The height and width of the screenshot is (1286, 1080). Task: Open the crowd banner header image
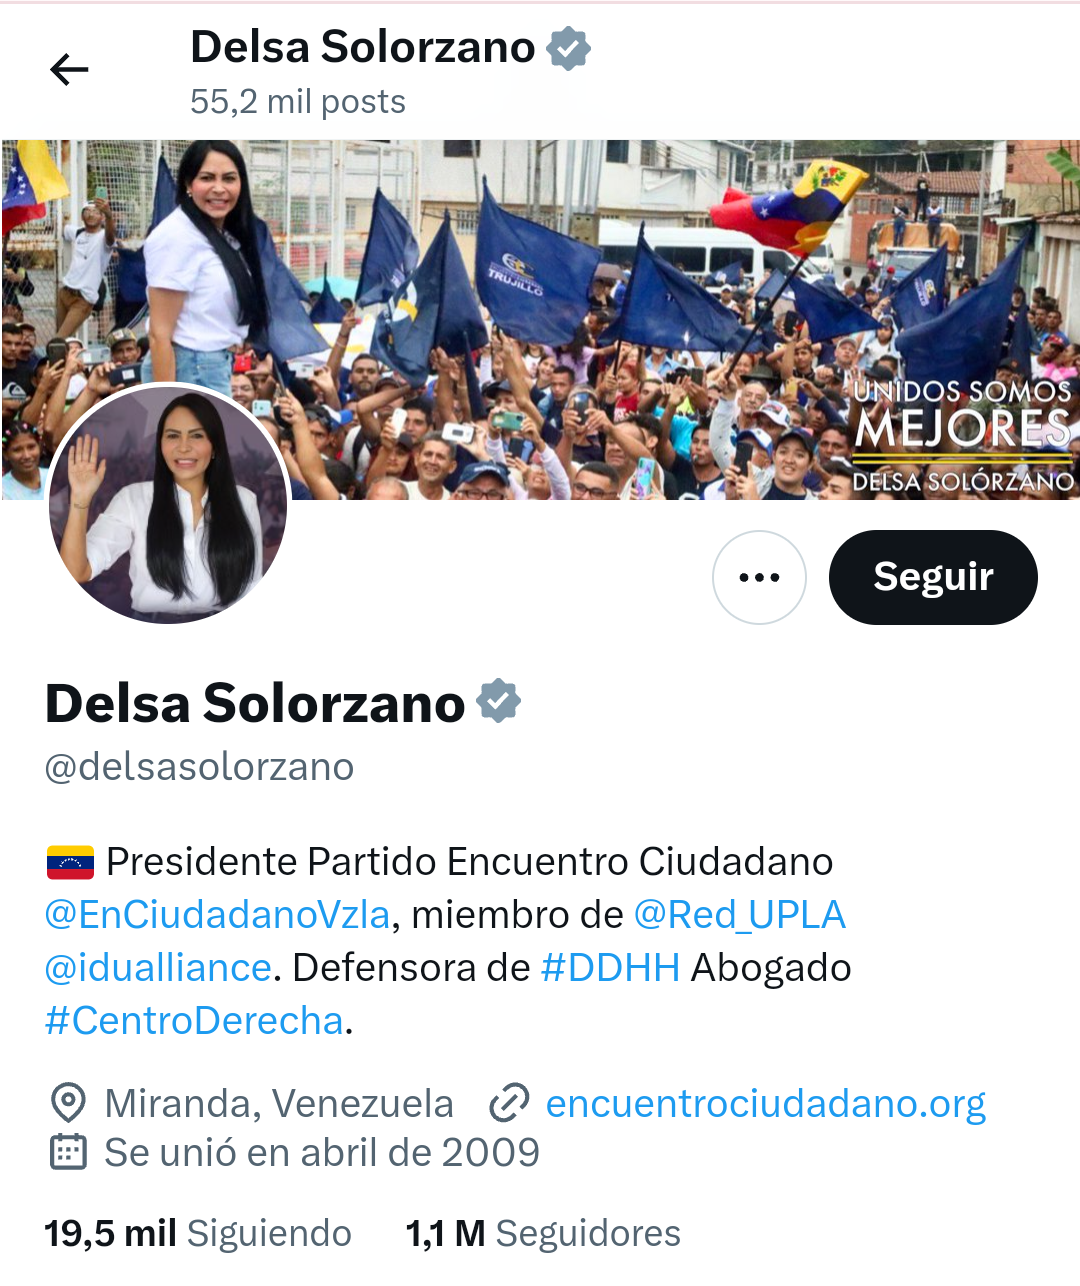click(540, 319)
